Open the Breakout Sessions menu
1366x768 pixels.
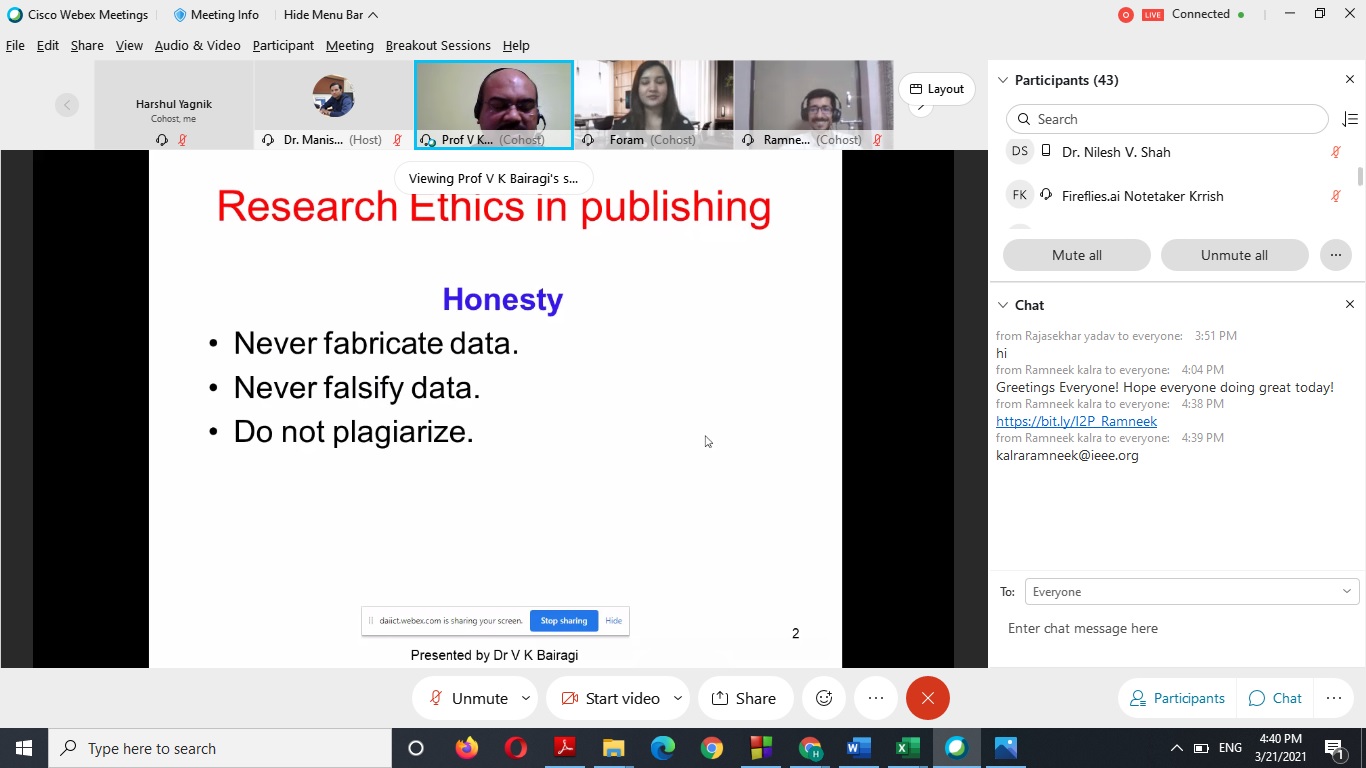[x=438, y=45]
